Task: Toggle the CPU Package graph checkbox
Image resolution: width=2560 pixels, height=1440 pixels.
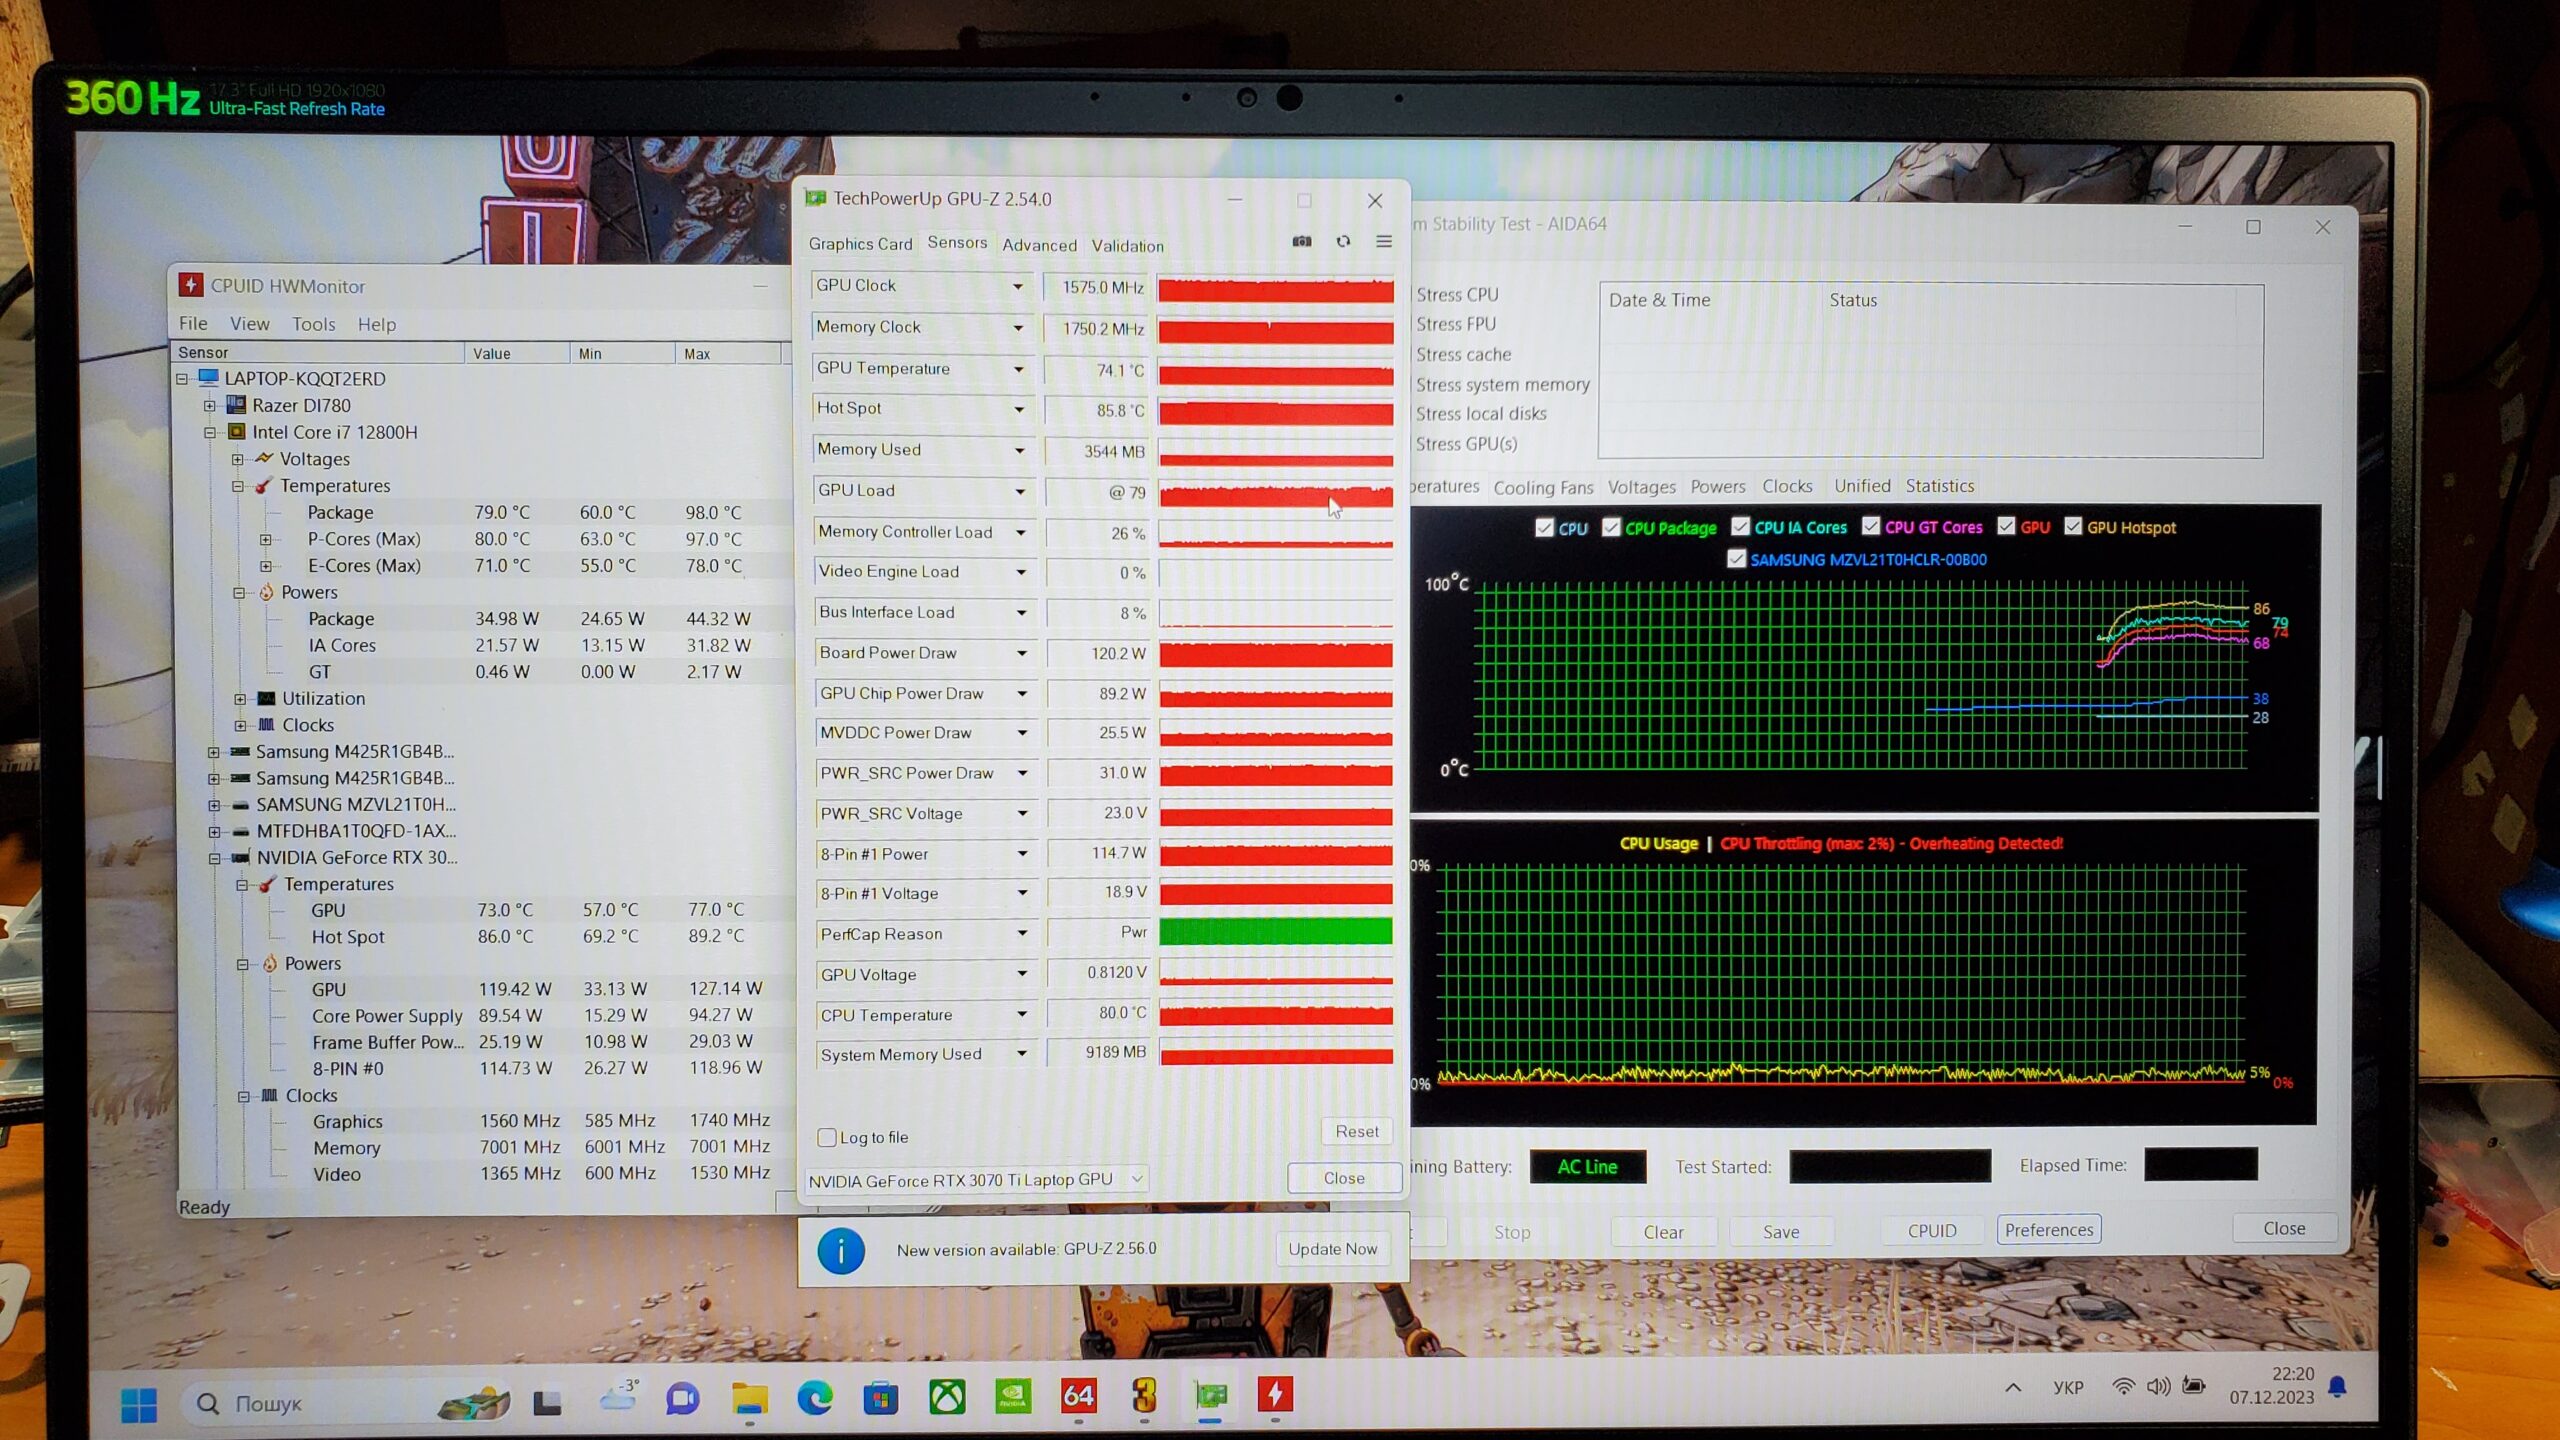Action: (x=1611, y=527)
